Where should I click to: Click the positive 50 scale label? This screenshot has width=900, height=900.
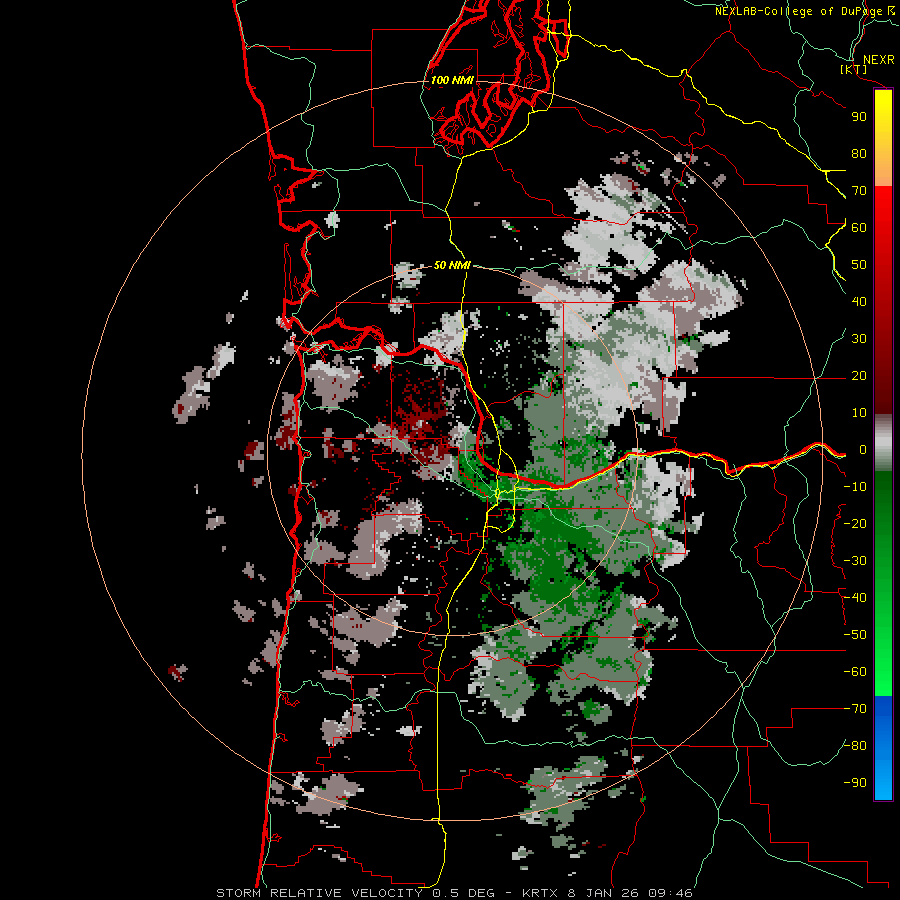[859, 265]
